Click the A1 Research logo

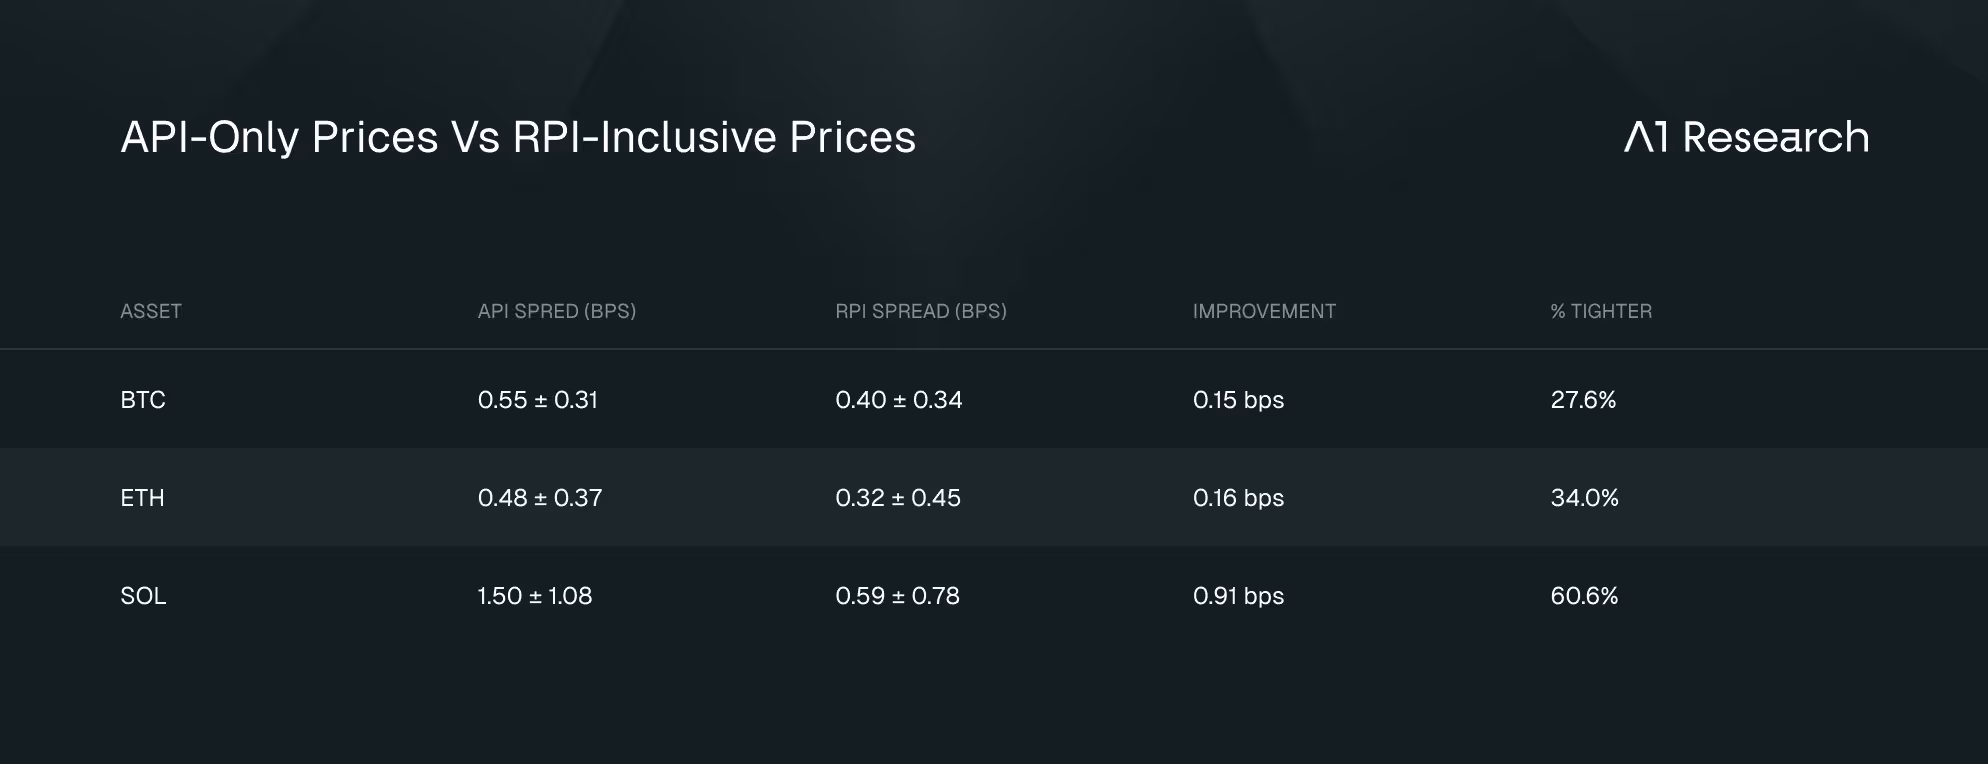tap(1746, 137)
